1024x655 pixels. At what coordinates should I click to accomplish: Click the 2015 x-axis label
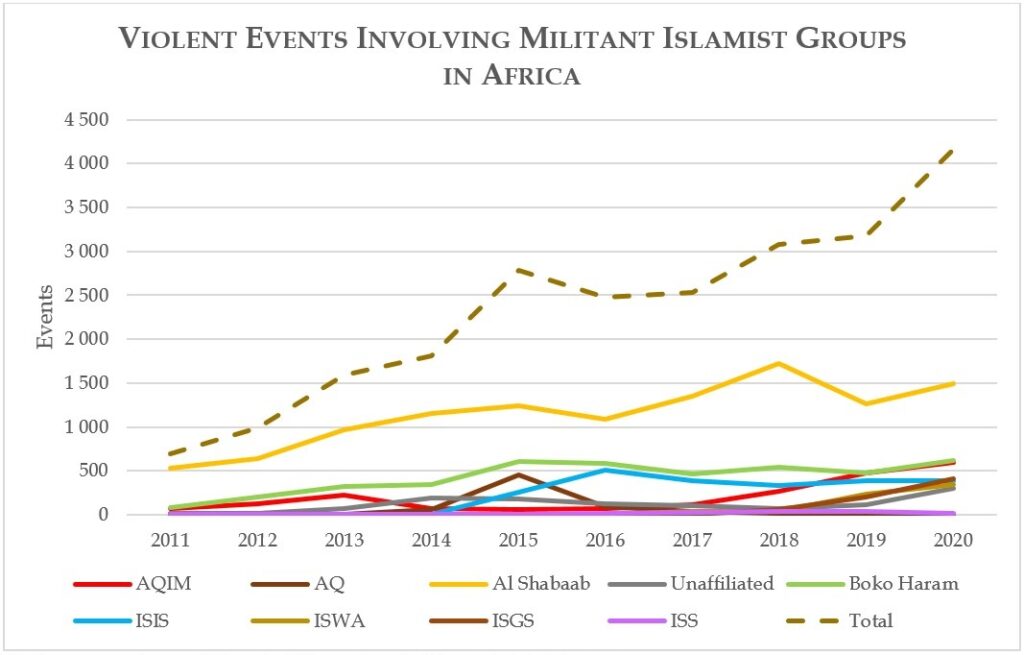518,540
